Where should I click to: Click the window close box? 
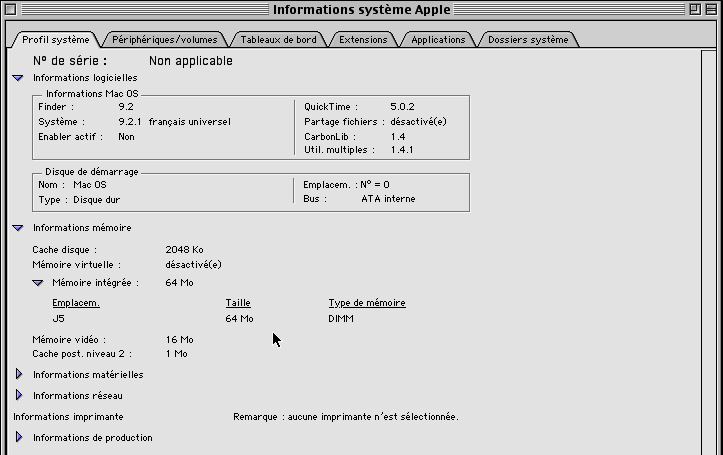pyautogui.click(x=11, y=9)
